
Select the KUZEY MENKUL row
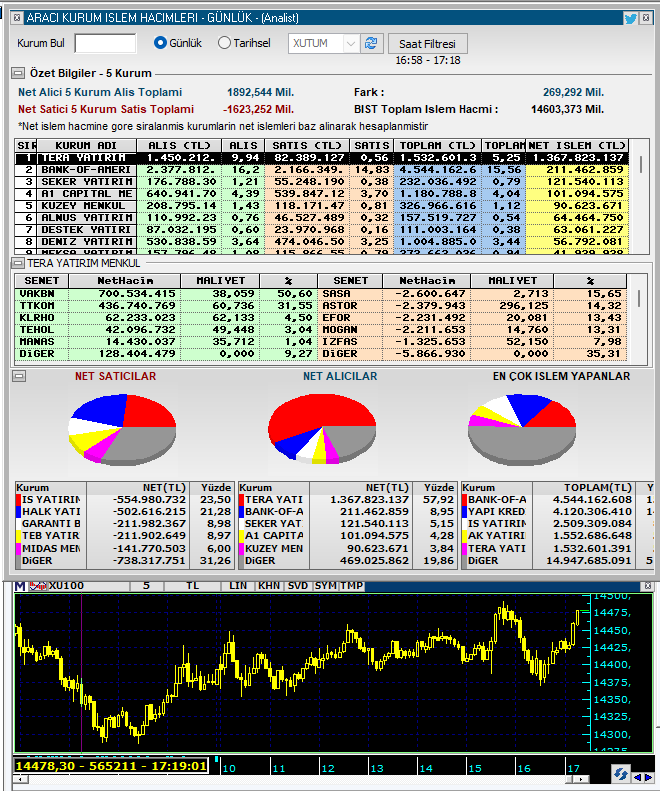click(x=322, y=206)
